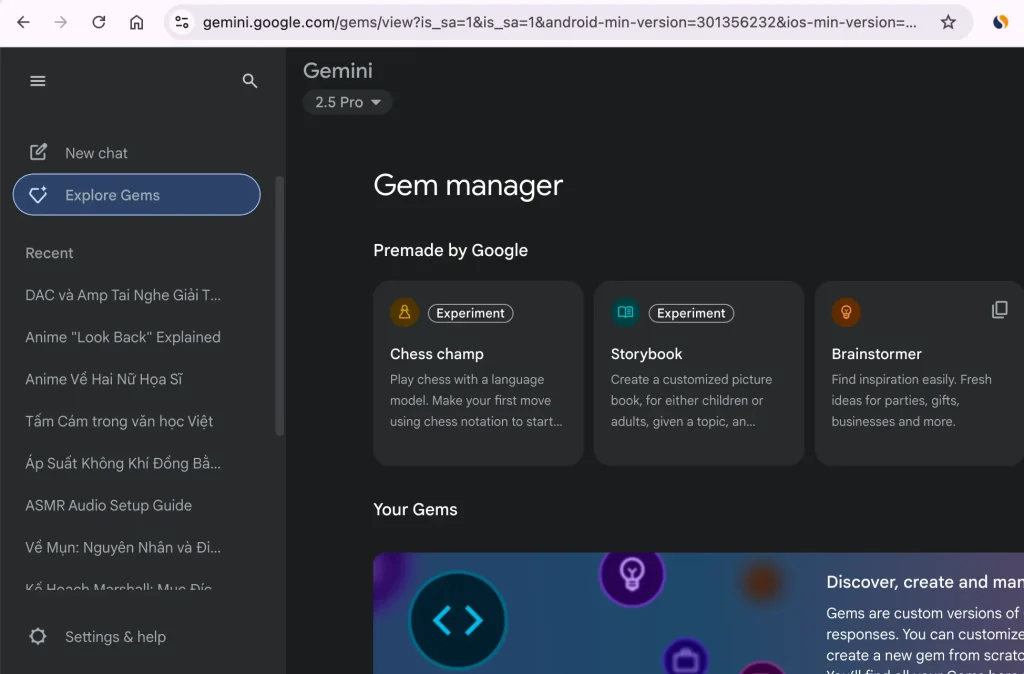Open Settings & help

[115, 637]
